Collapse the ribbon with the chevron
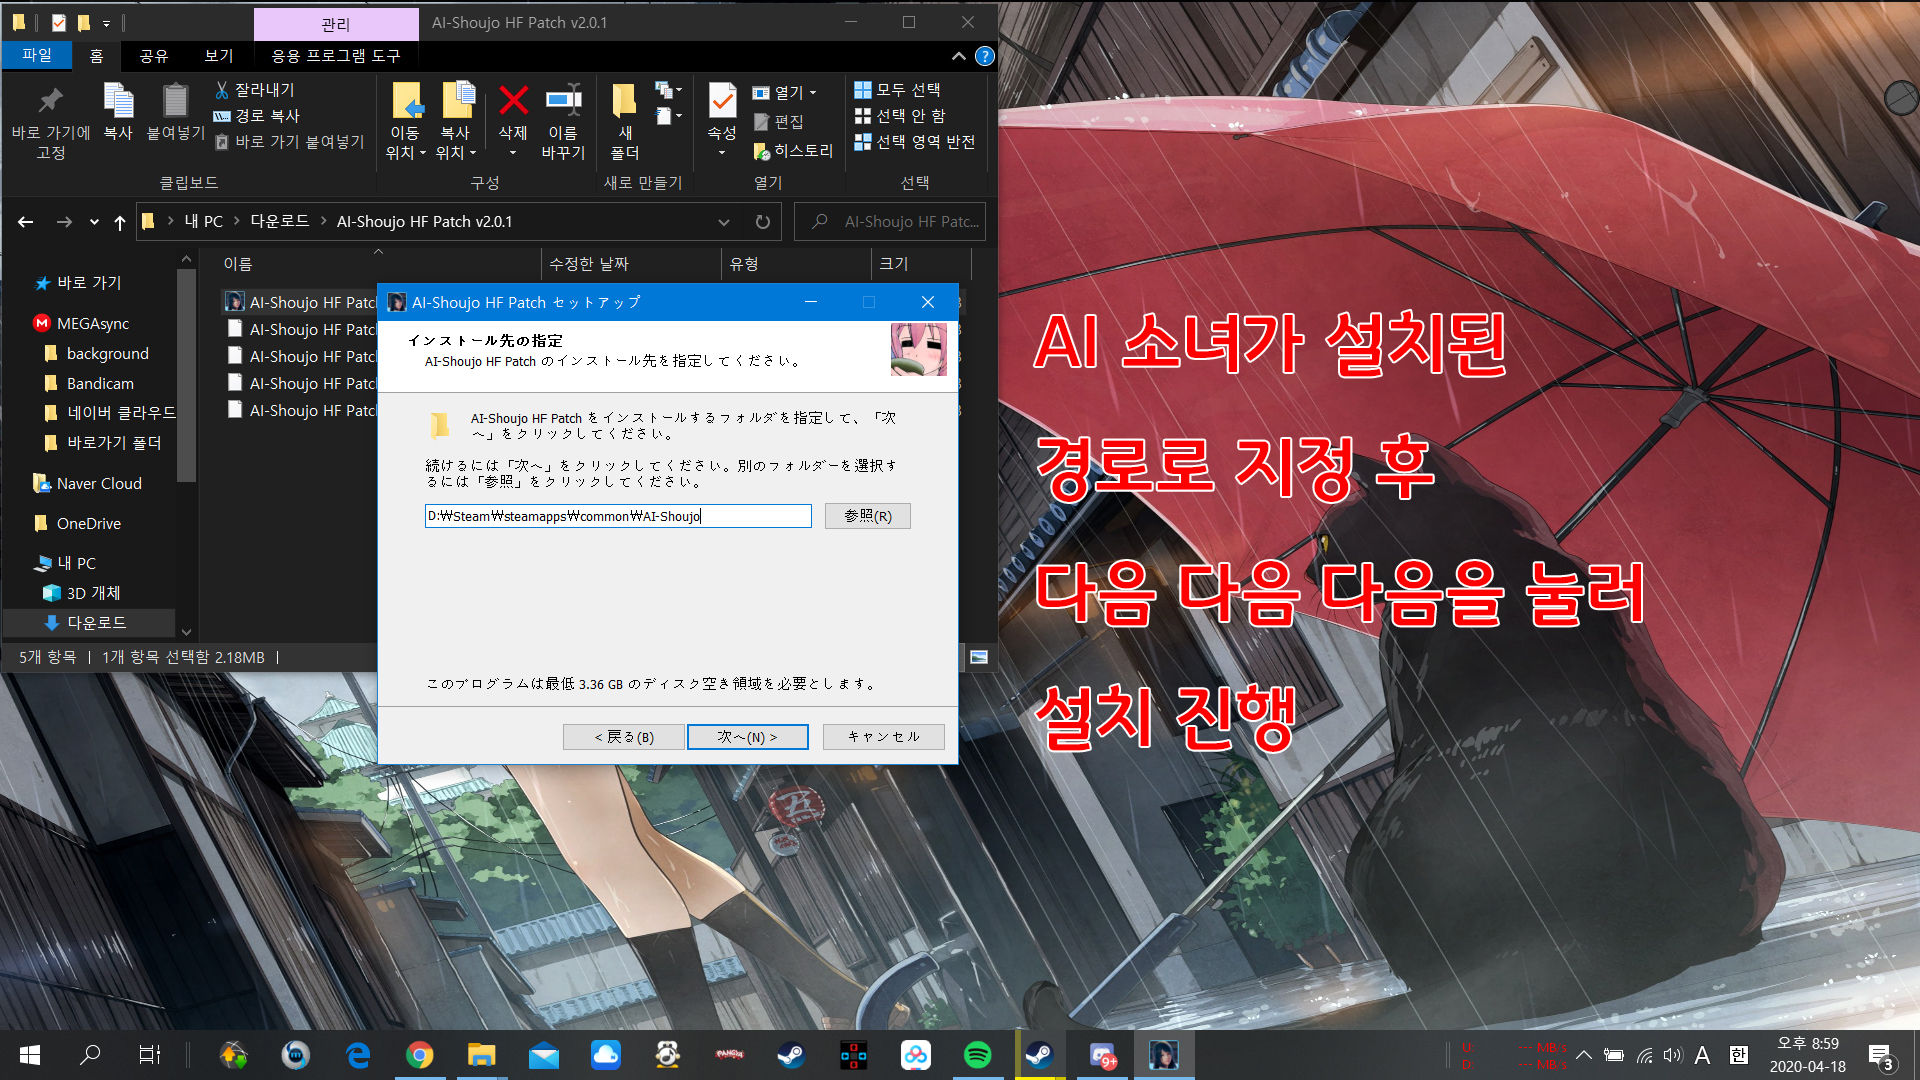The image size is (1920, 1080). (958, 56)
